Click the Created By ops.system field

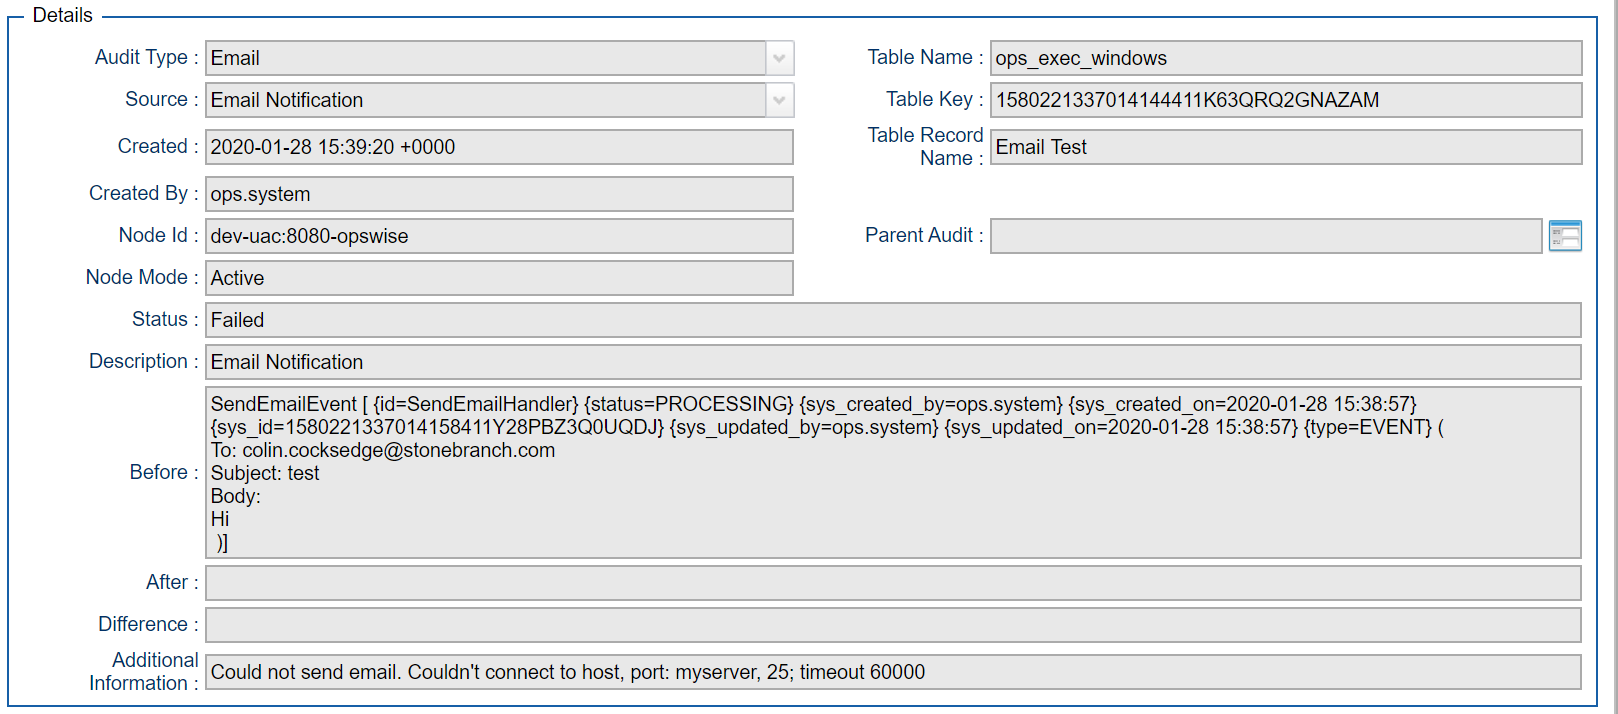(x=498, y=194)
